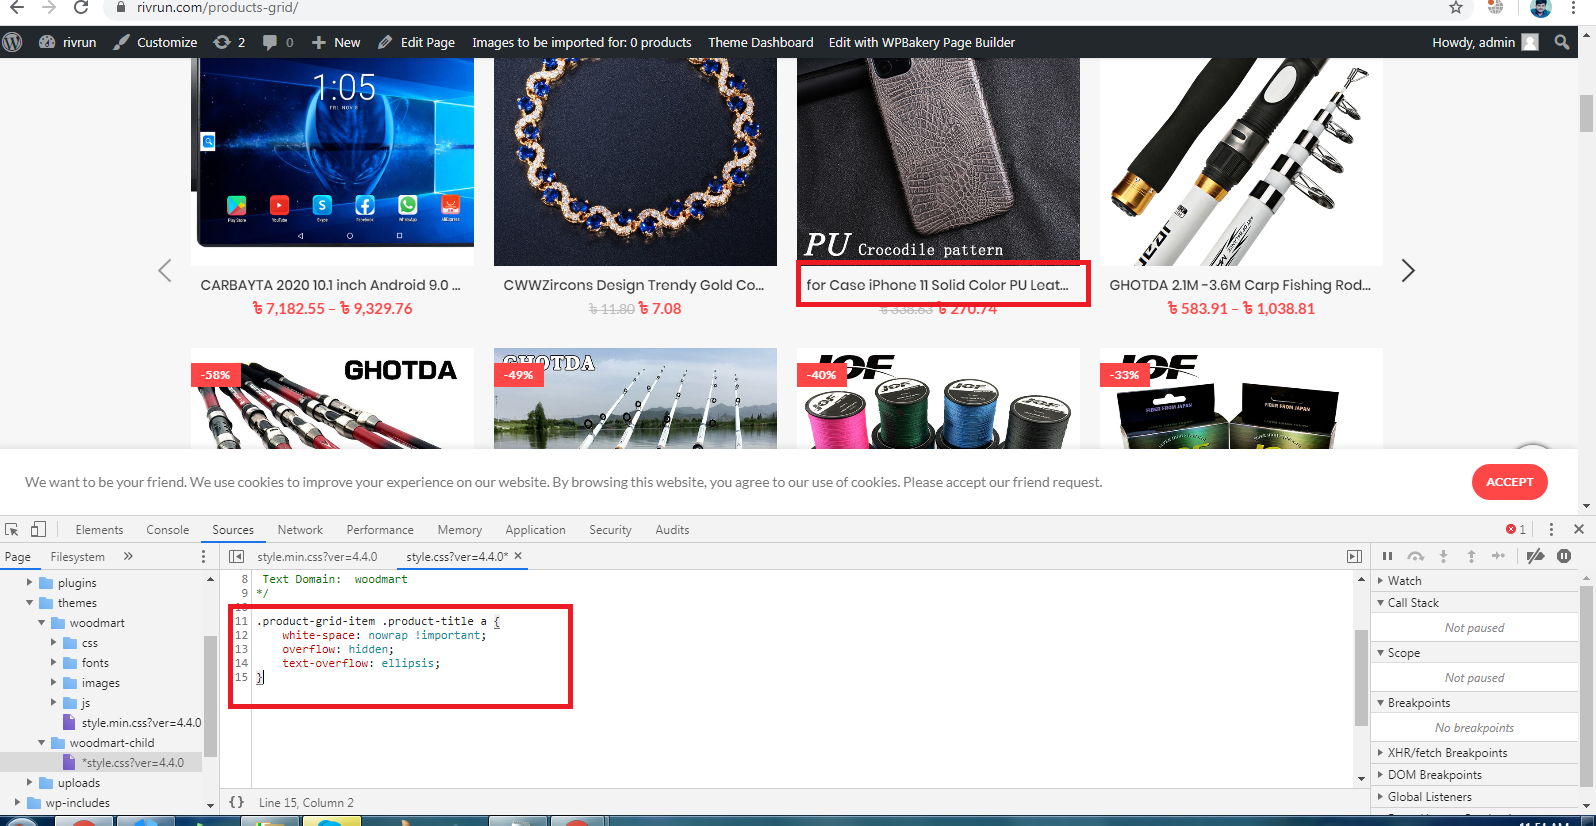The width and height of the screenshot is (1596, 826).
Task: Click Edit Page in the admin bar
Action: [416, 42]
